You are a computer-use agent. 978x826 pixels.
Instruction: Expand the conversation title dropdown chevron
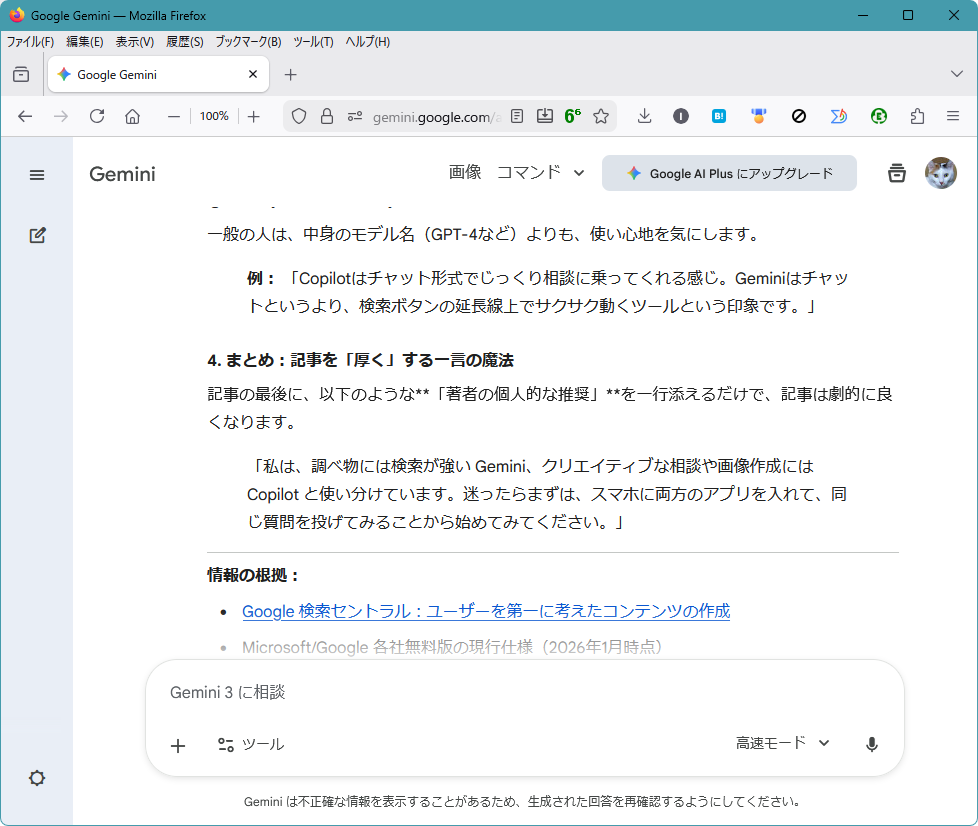(579, 173)
